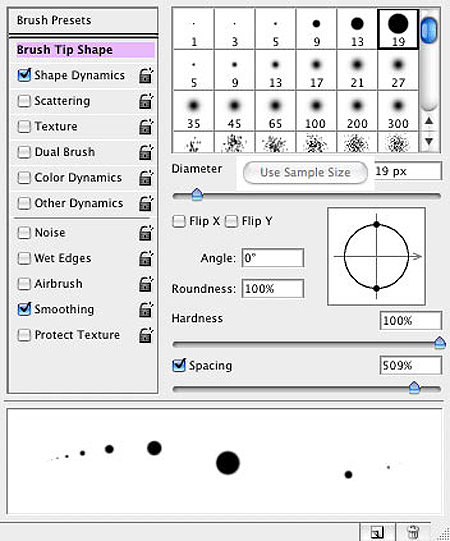450x541 pixels.
Task: Enable the Texture checkbox
Action: (x=24, y=126)
